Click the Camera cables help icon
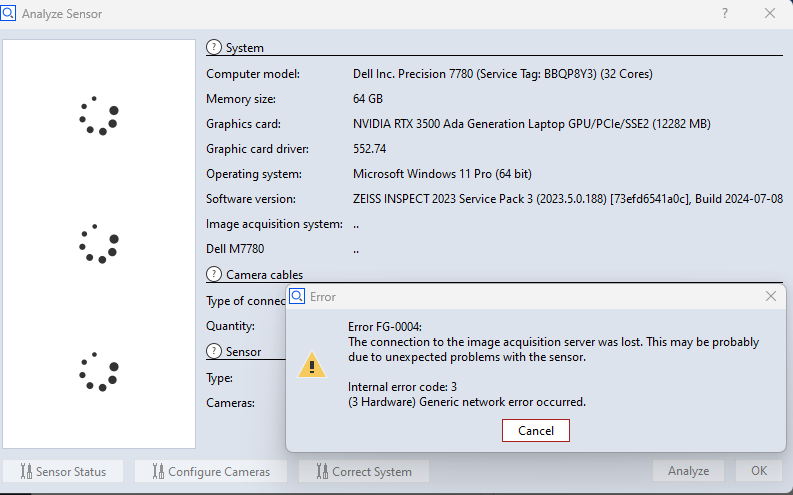Viewport: 793px width, 495px height. point(214,274)
